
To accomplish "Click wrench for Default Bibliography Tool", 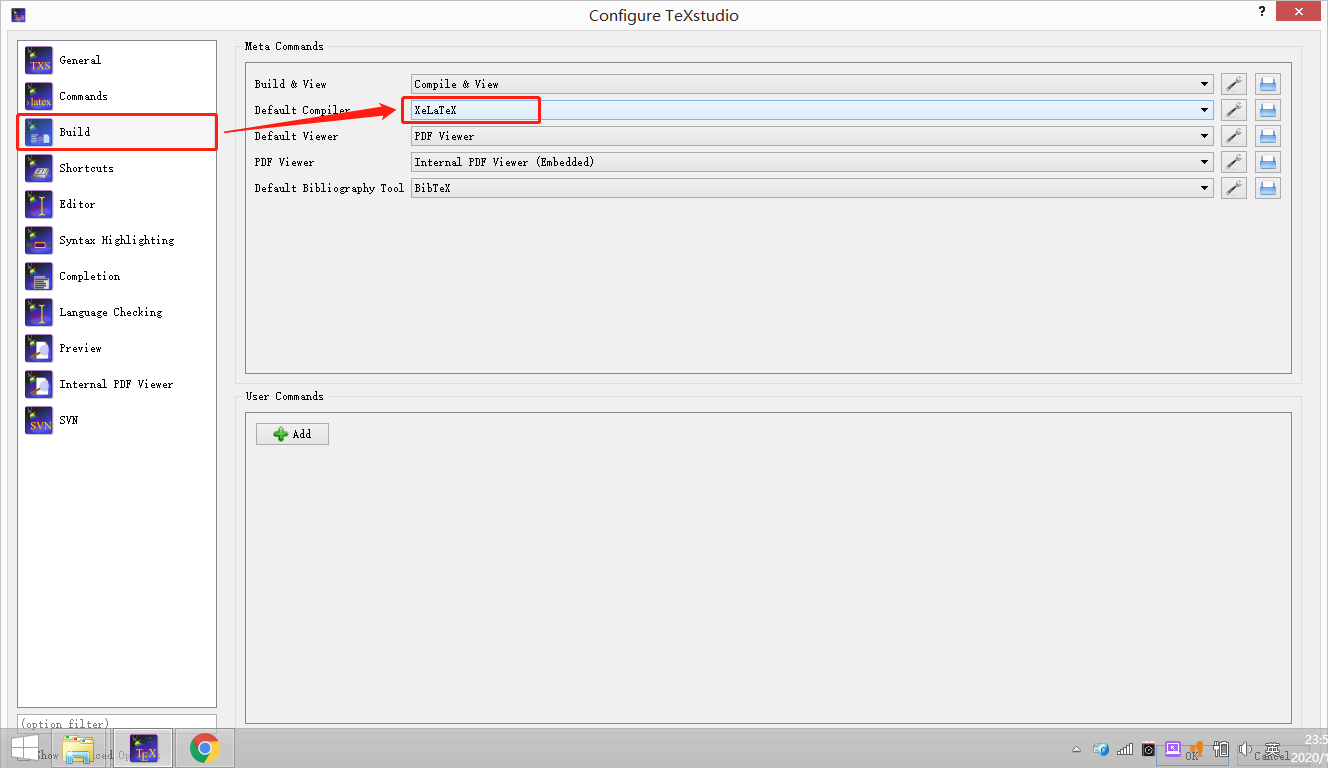I will pos(1234,188).
